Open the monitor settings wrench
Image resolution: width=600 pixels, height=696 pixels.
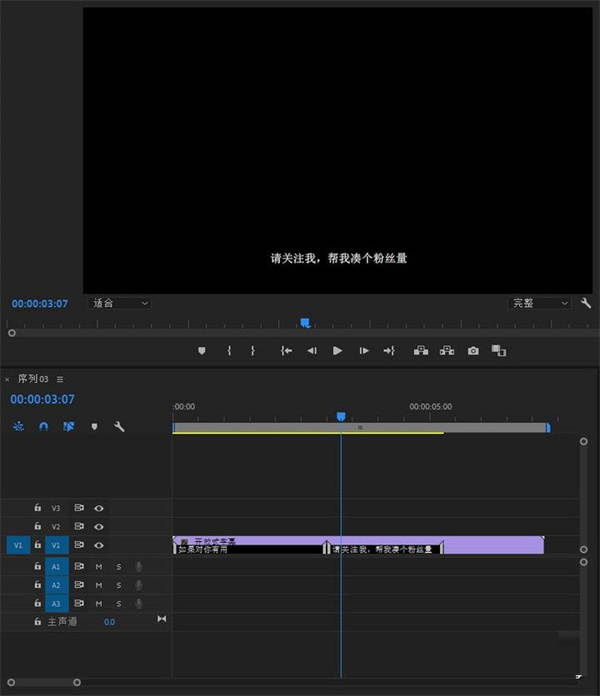[586, 303]
